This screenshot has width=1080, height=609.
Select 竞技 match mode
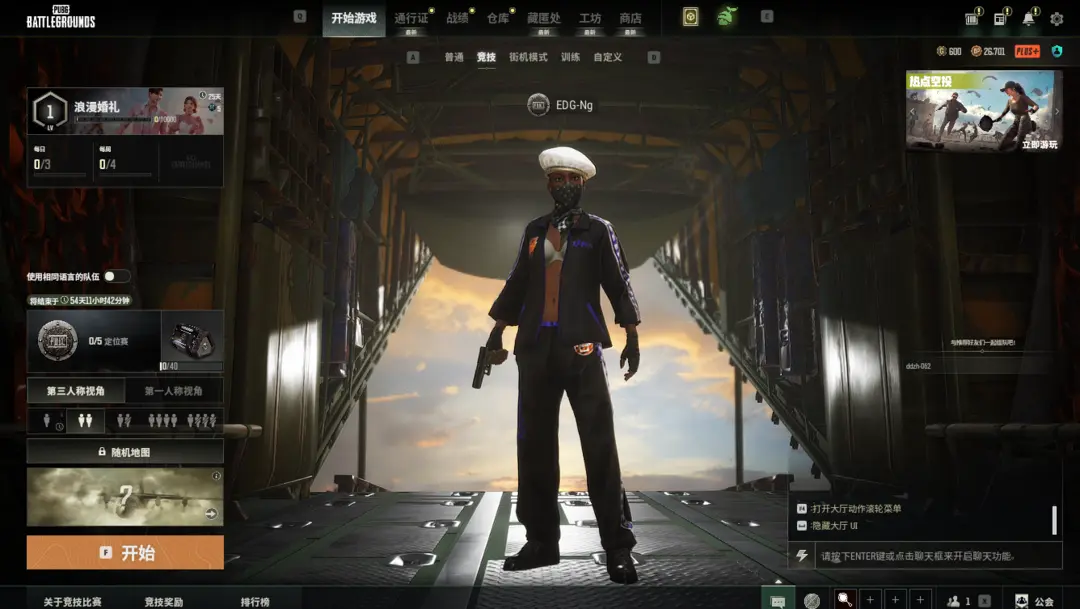coord(486,57)
